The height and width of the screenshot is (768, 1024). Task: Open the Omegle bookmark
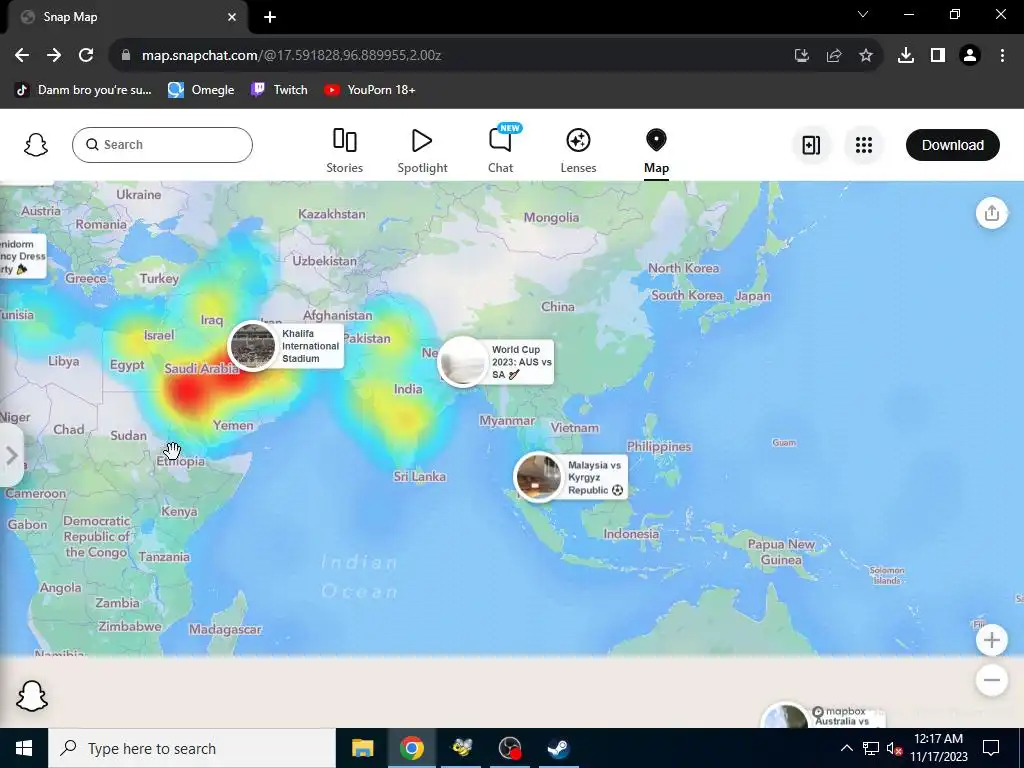point(201,90)
